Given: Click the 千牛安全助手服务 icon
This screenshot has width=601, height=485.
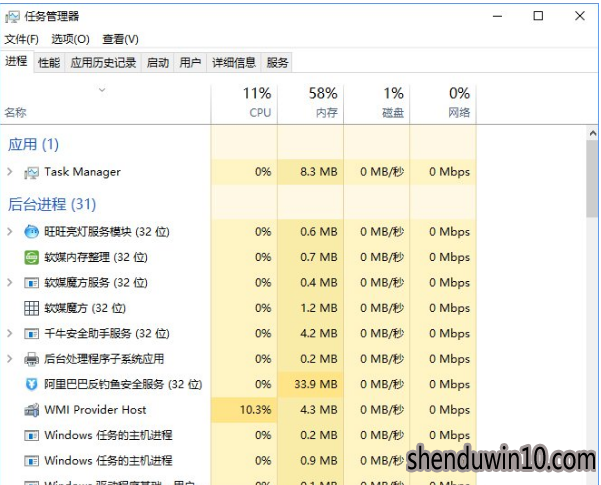Looking at the screenshot, I should pyautogui.click(x=31, y=334).
